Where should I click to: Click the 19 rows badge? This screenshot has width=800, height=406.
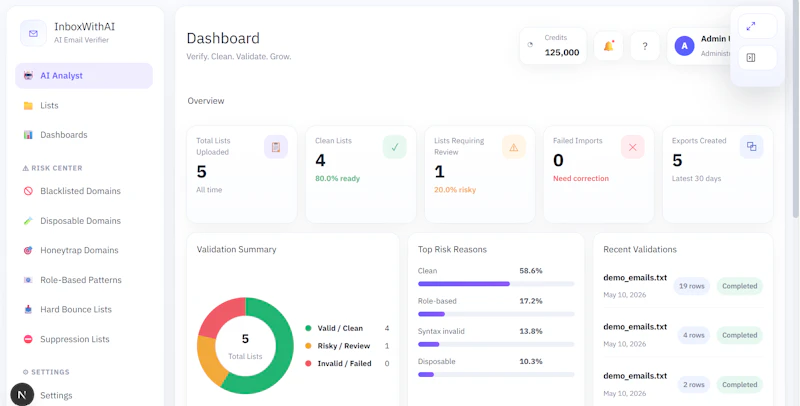tap(691, 286)
